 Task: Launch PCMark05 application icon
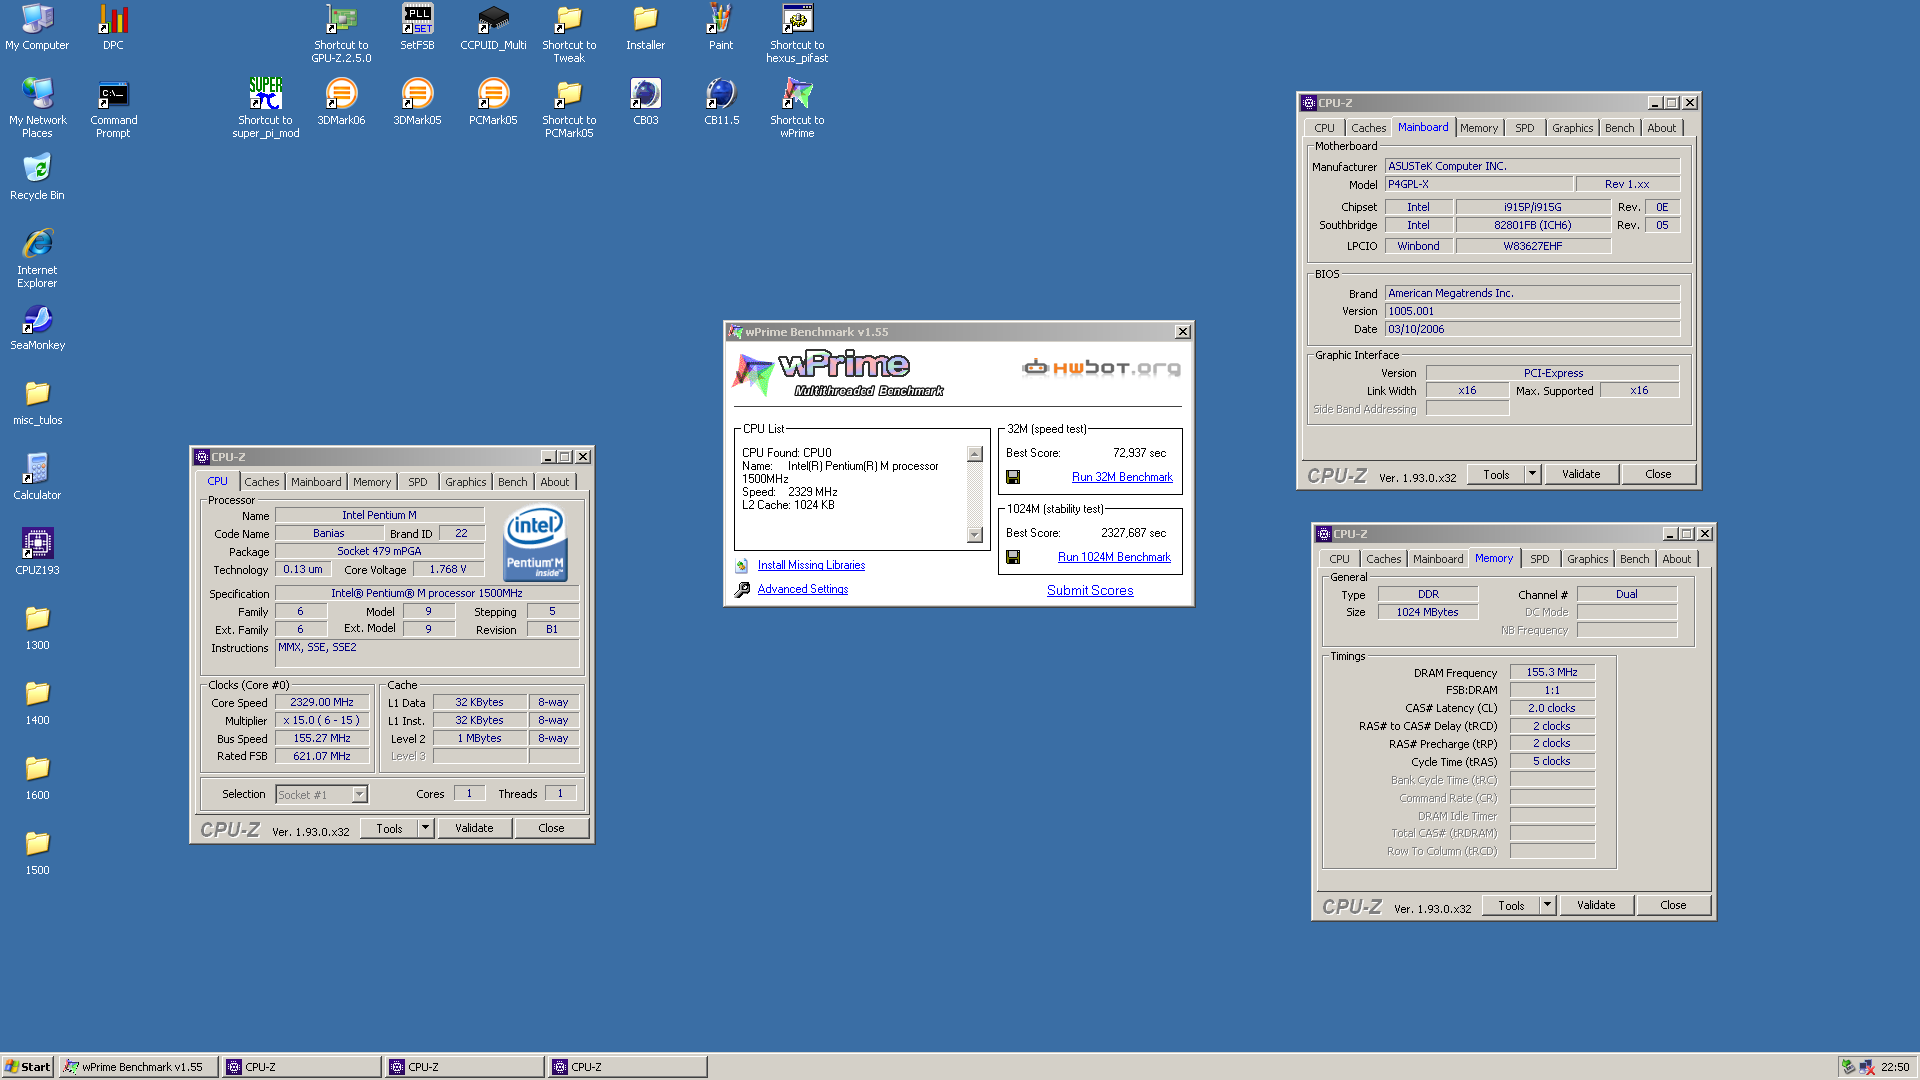click(x=493, y=102)
